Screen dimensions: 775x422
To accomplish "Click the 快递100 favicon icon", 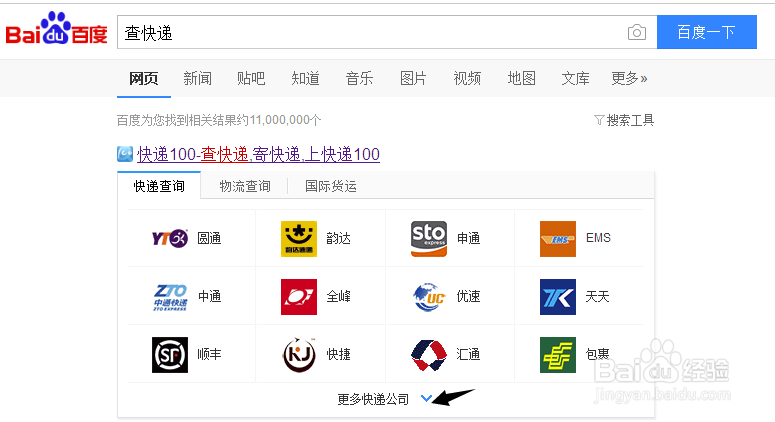I will (x=125, y=154).
